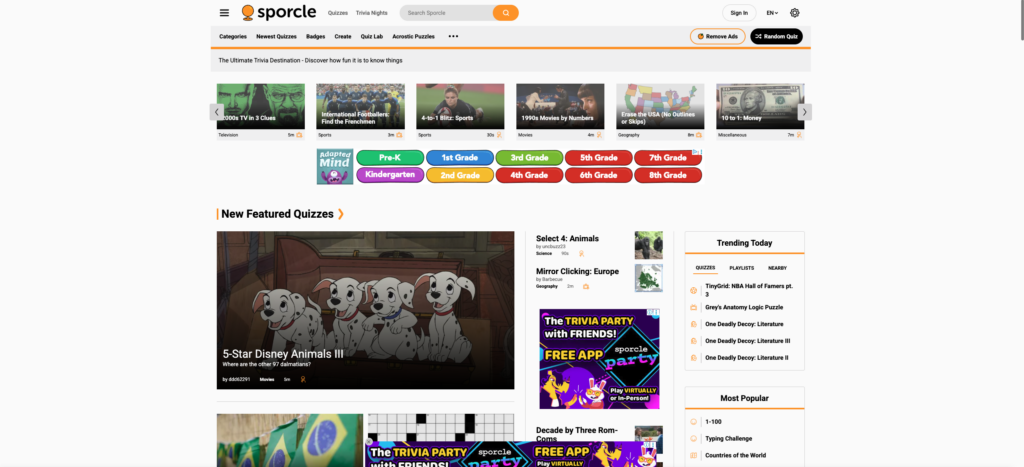Open Grey's Anatomy Logic Puzzle link
Screen dimensions: 1024x467
[x=744, y=307]
